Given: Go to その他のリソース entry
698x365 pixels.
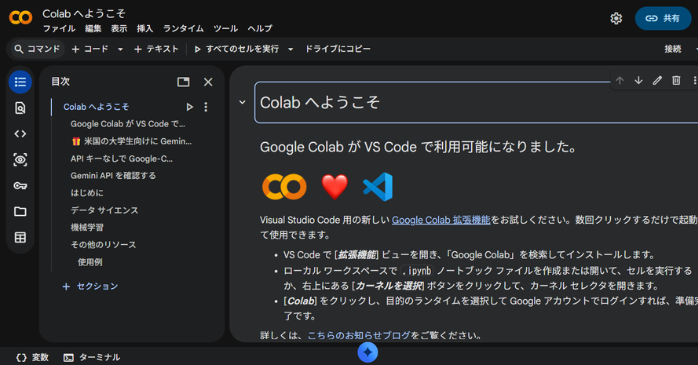Looking at the screenshot, I should coord(103,245).
